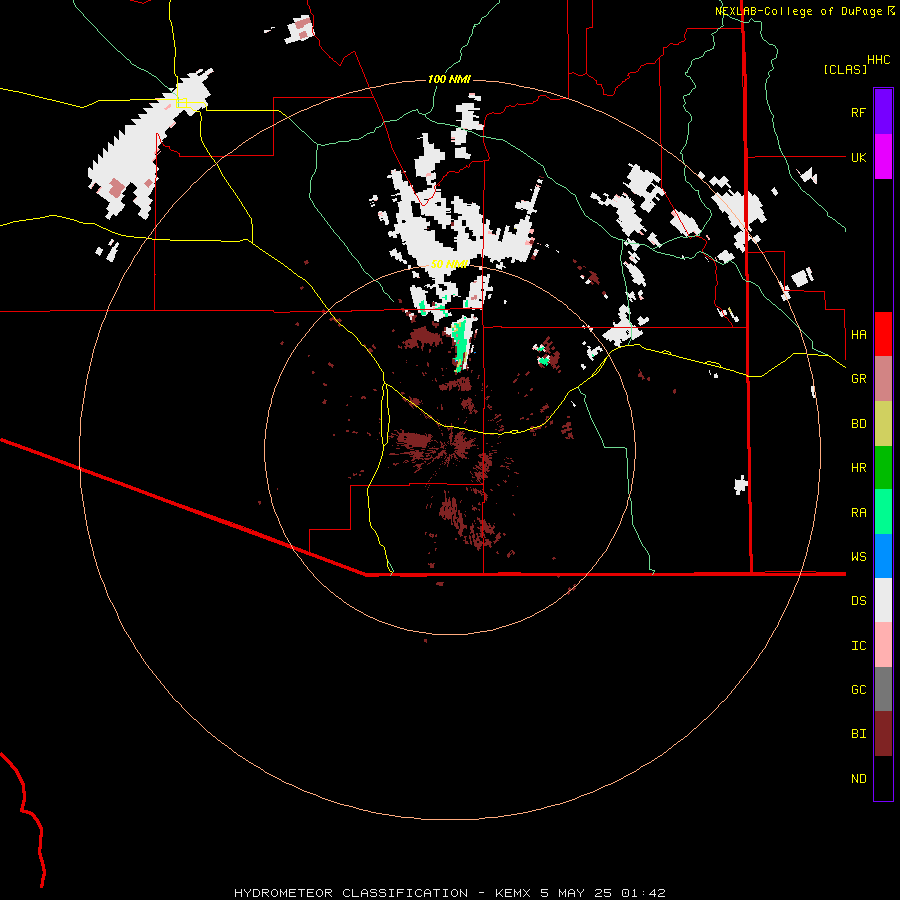The image size is (900, 900).
Task: Click the HR green legend swatch
Action: (x=883, y=467)
